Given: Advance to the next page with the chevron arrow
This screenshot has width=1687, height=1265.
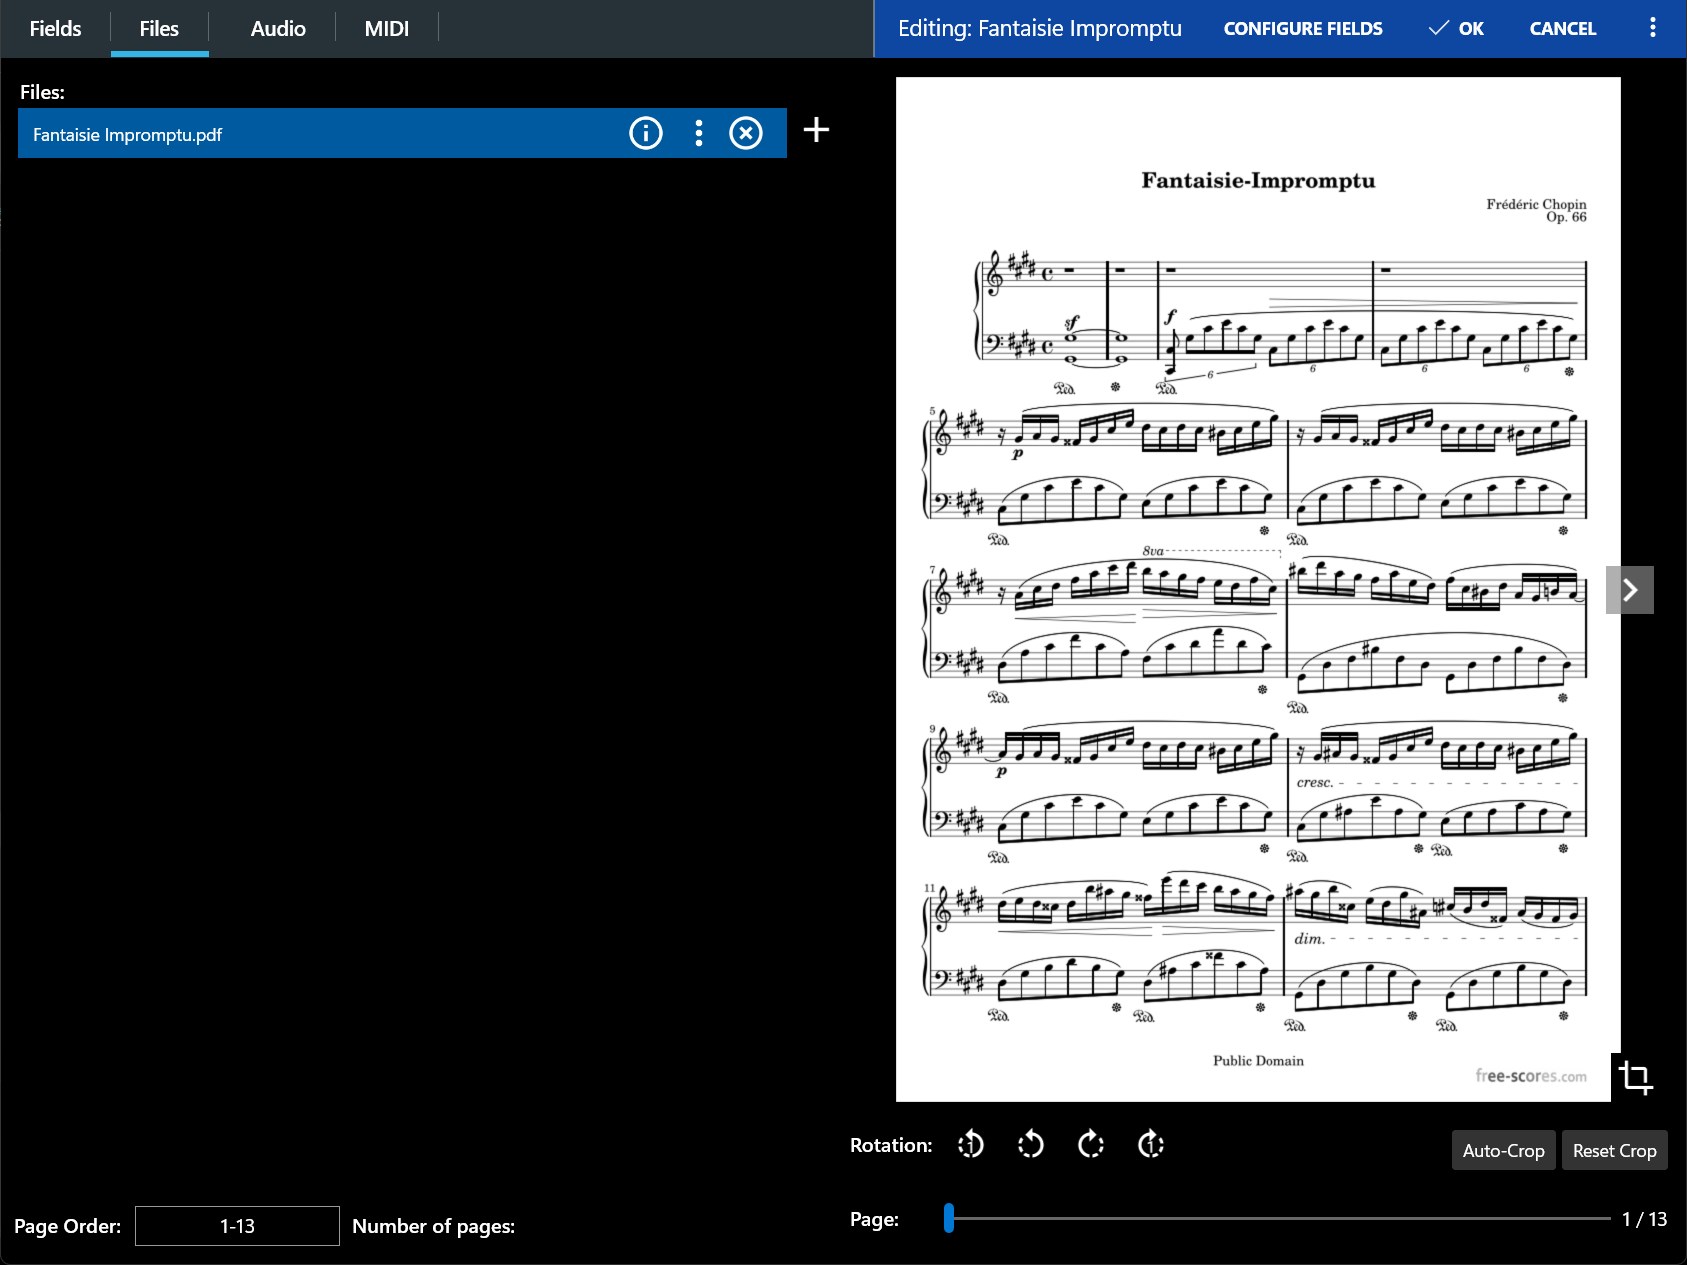Looking at the screenshot, I should click(1631, 590).
